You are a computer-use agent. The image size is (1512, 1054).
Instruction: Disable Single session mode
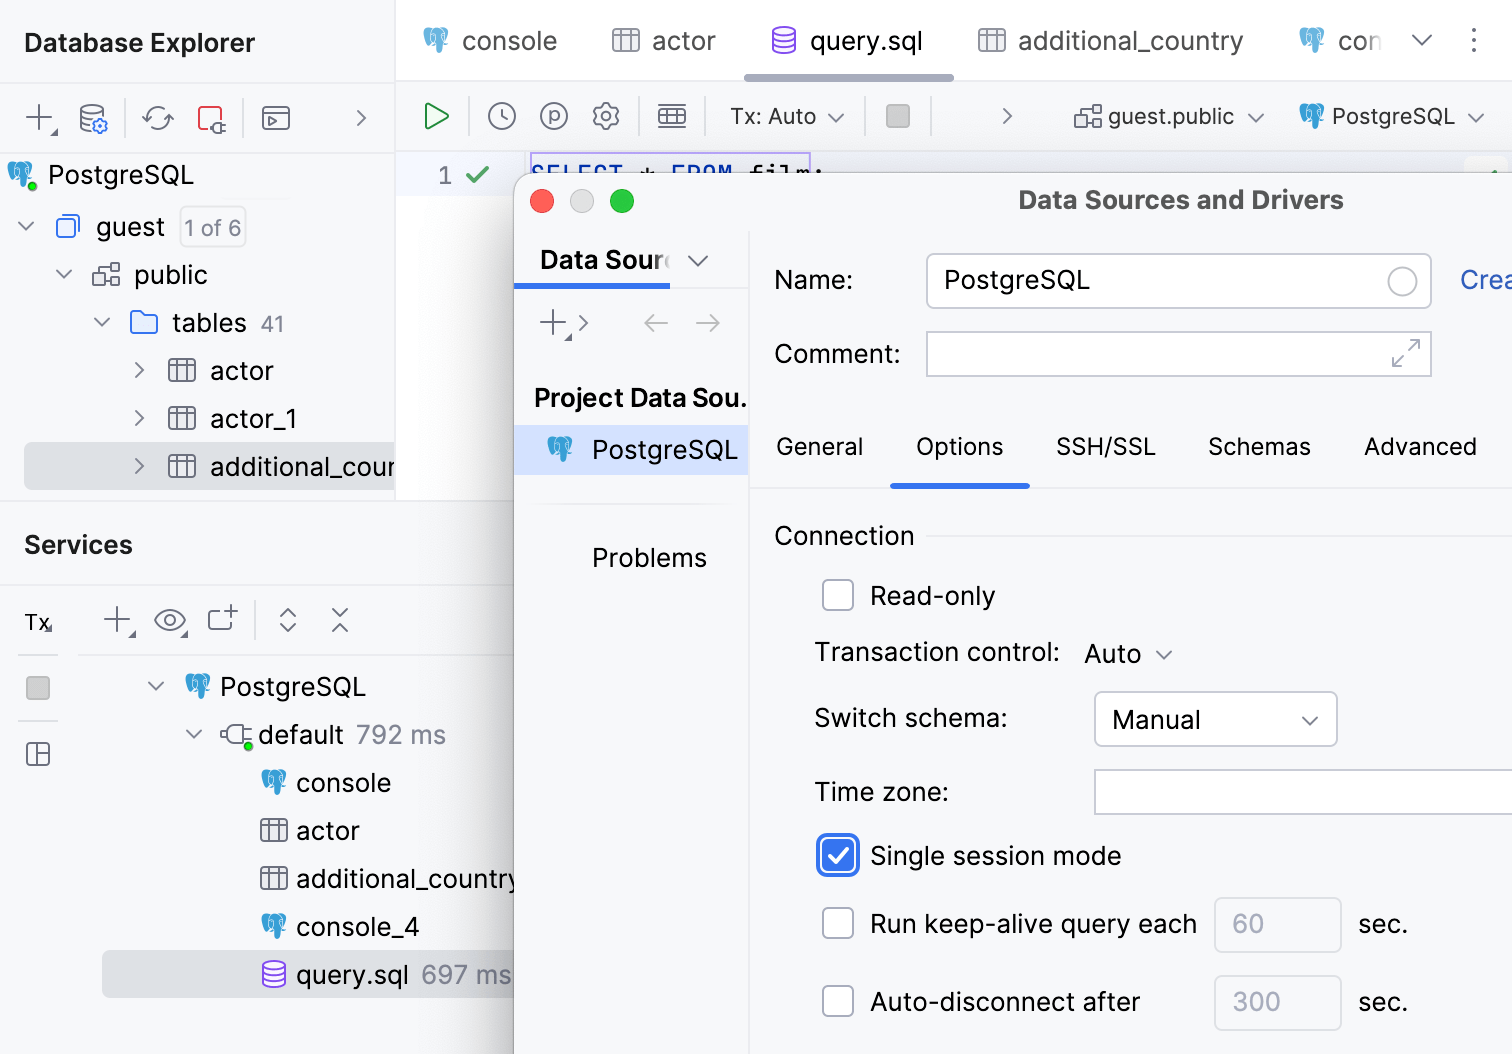[x=838, y=856]
